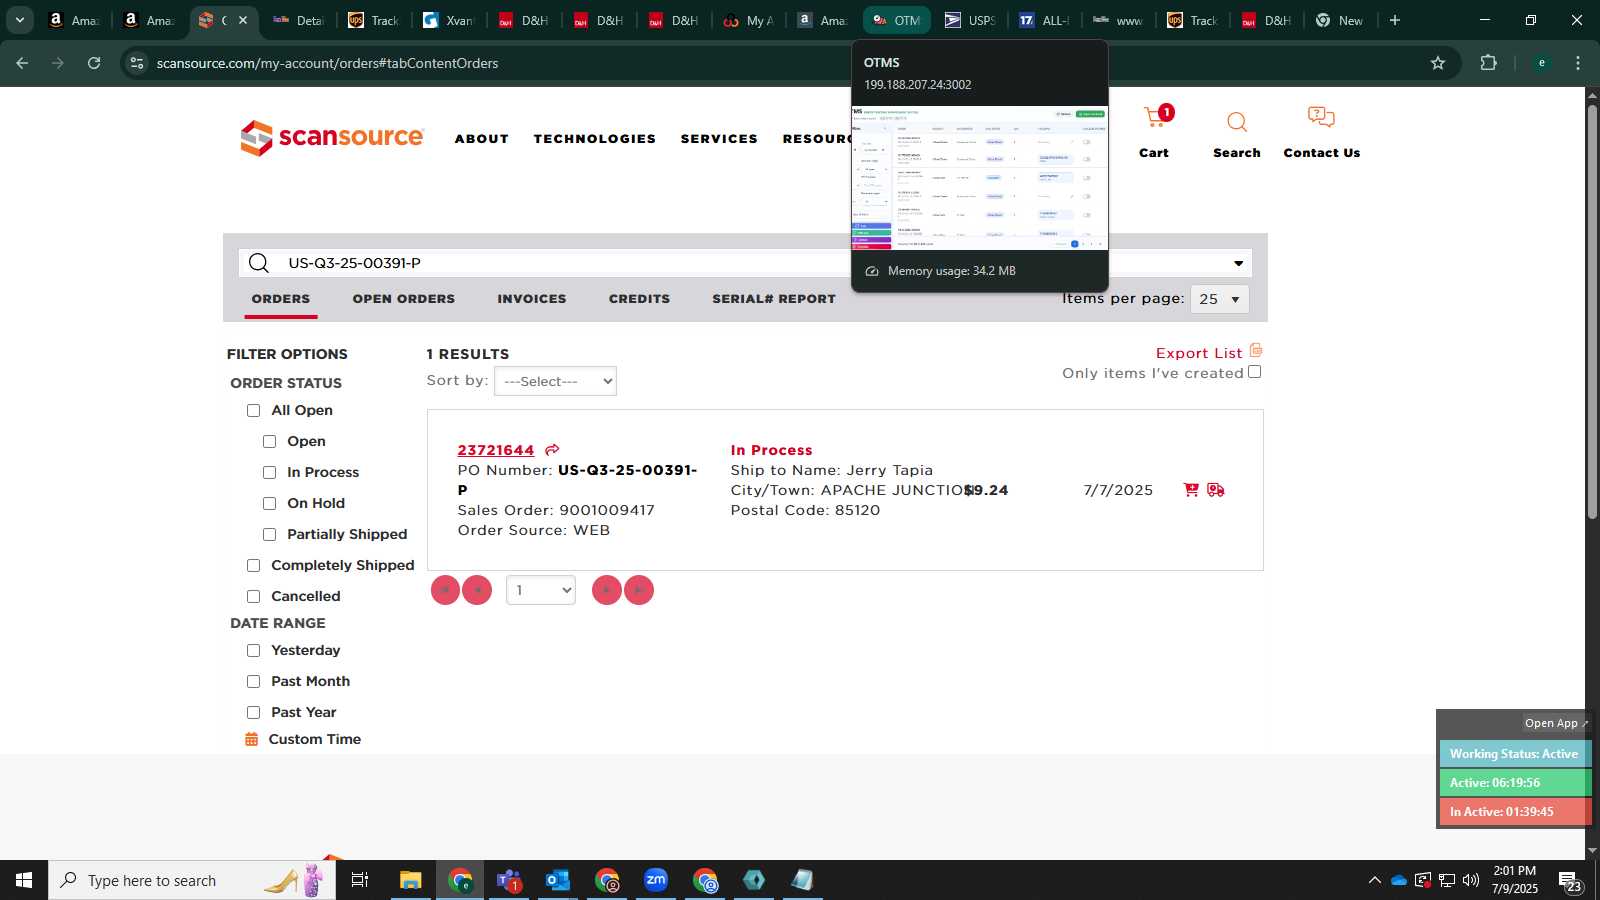Open the Technologies menu
This screenshot has height=900, width=1600.
click(x=595, y=139)
